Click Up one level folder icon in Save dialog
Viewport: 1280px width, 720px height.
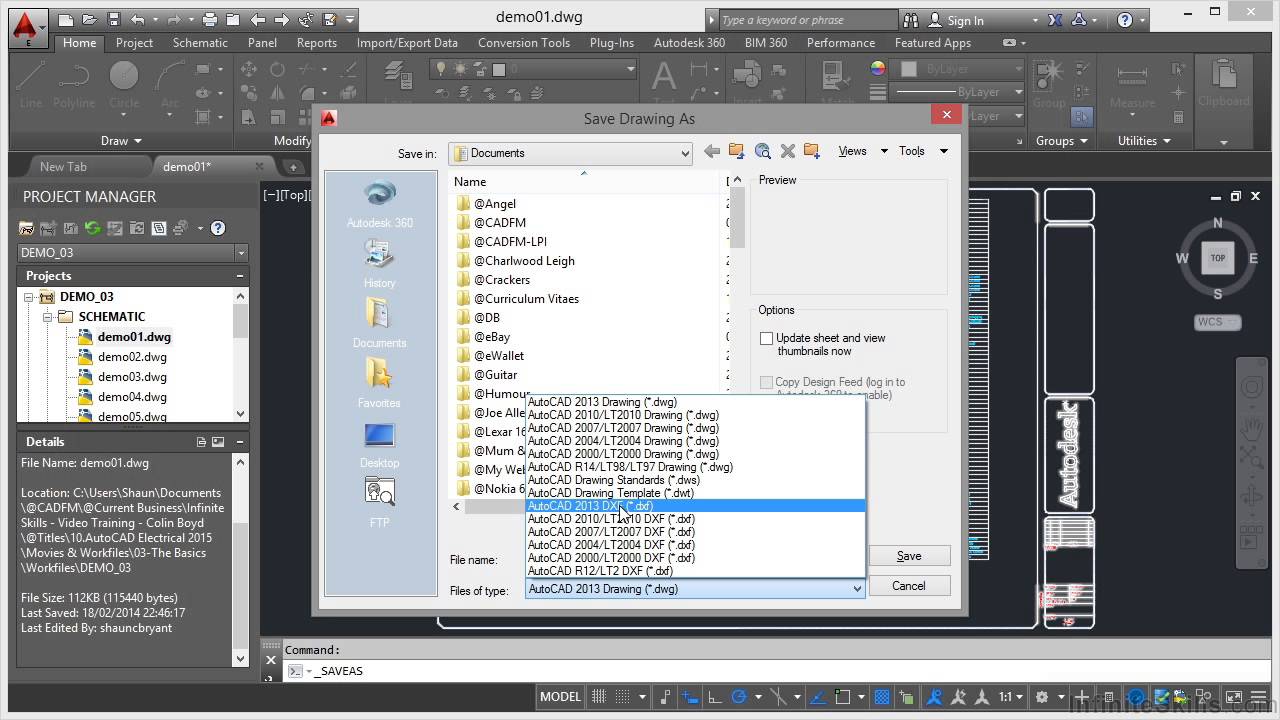pos(737,151)
